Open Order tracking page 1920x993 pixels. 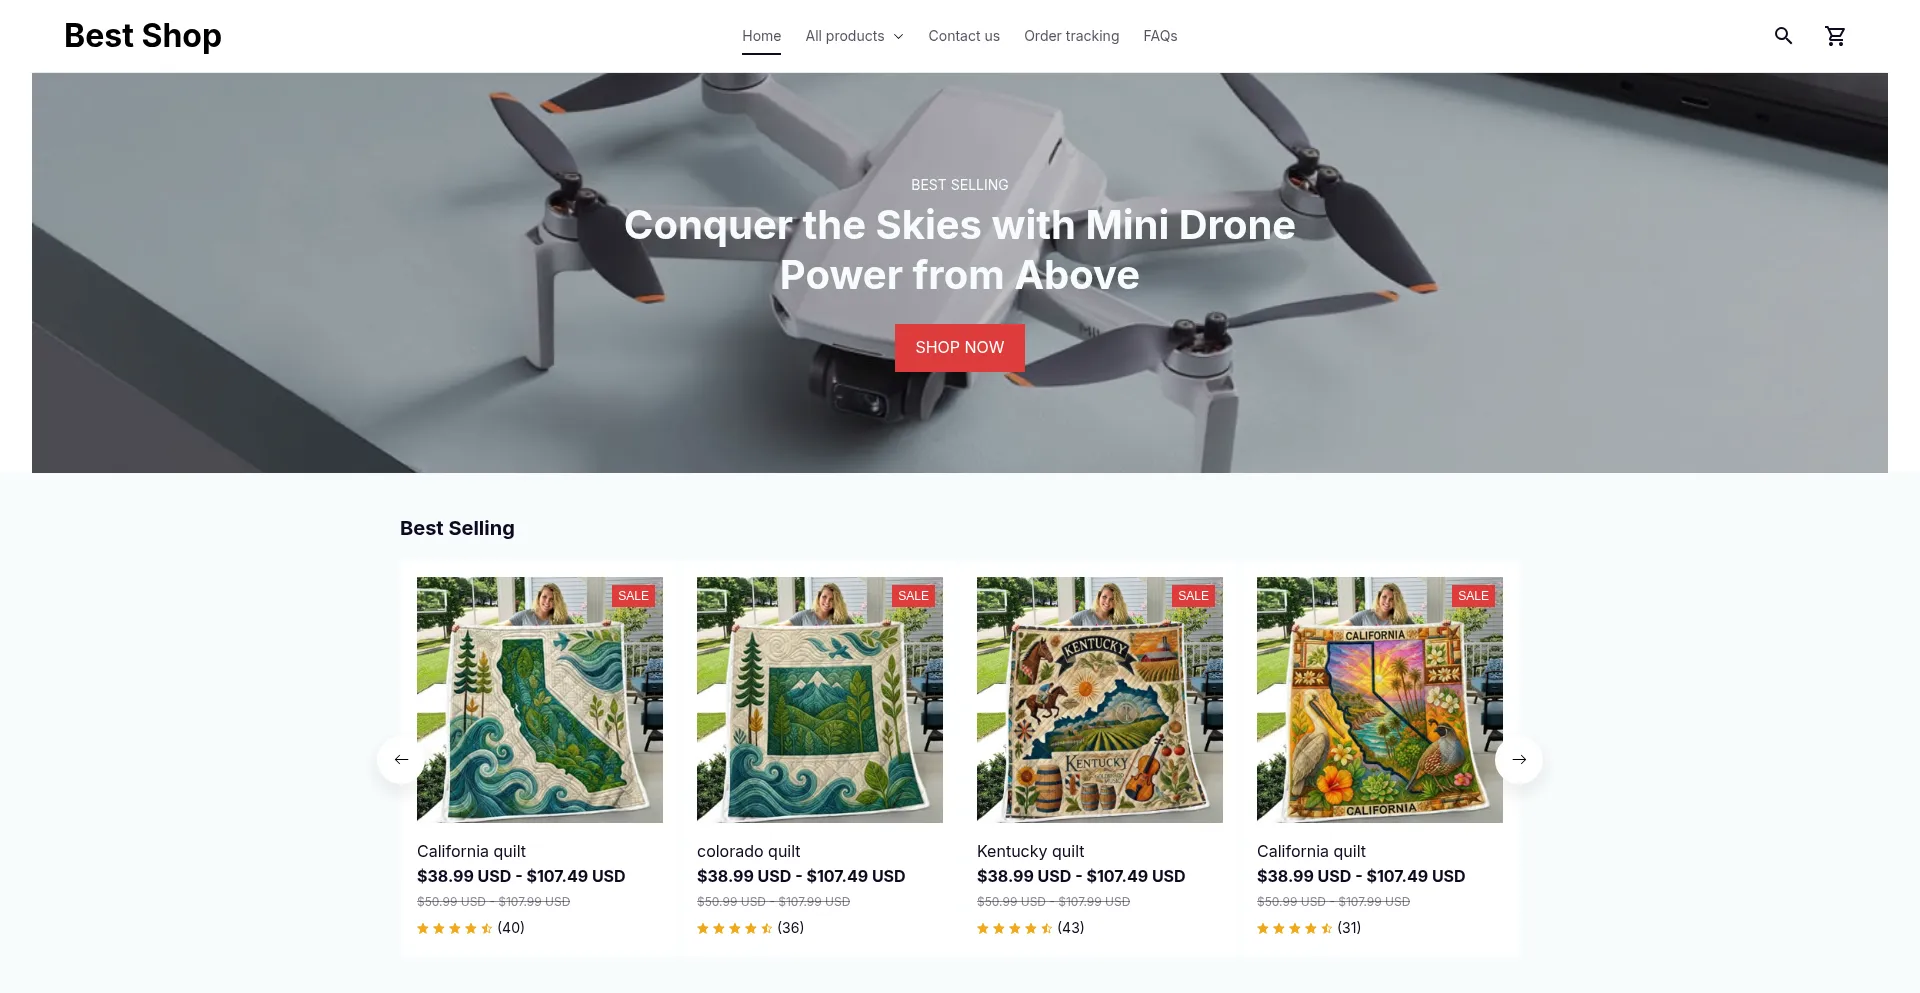coord(1071,36)
